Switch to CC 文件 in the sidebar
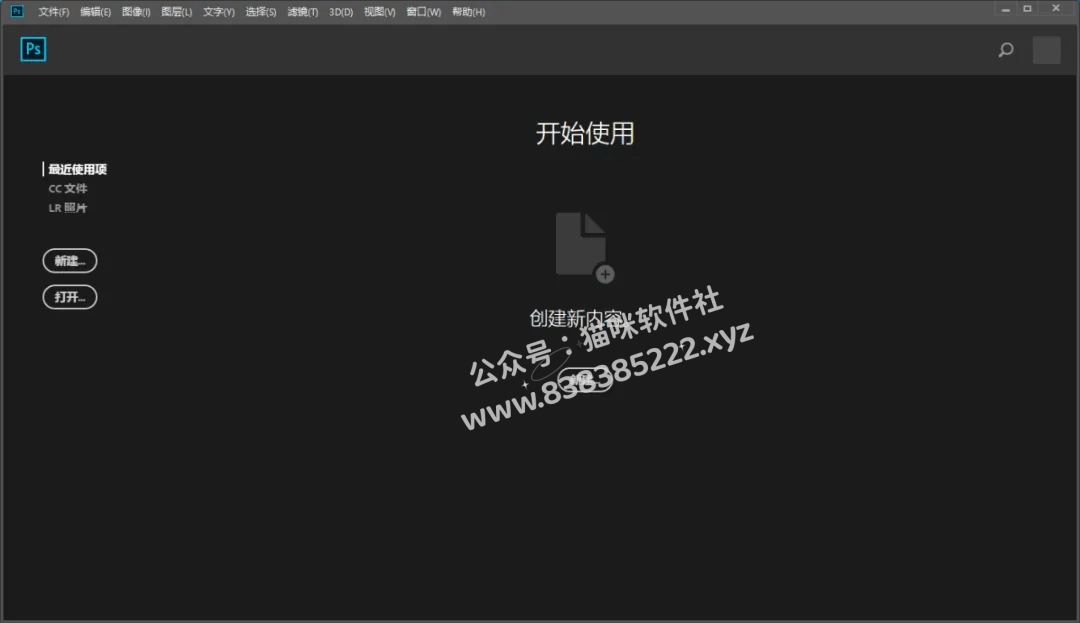Screen dimensions: 1080x623 tap(68, 189)
